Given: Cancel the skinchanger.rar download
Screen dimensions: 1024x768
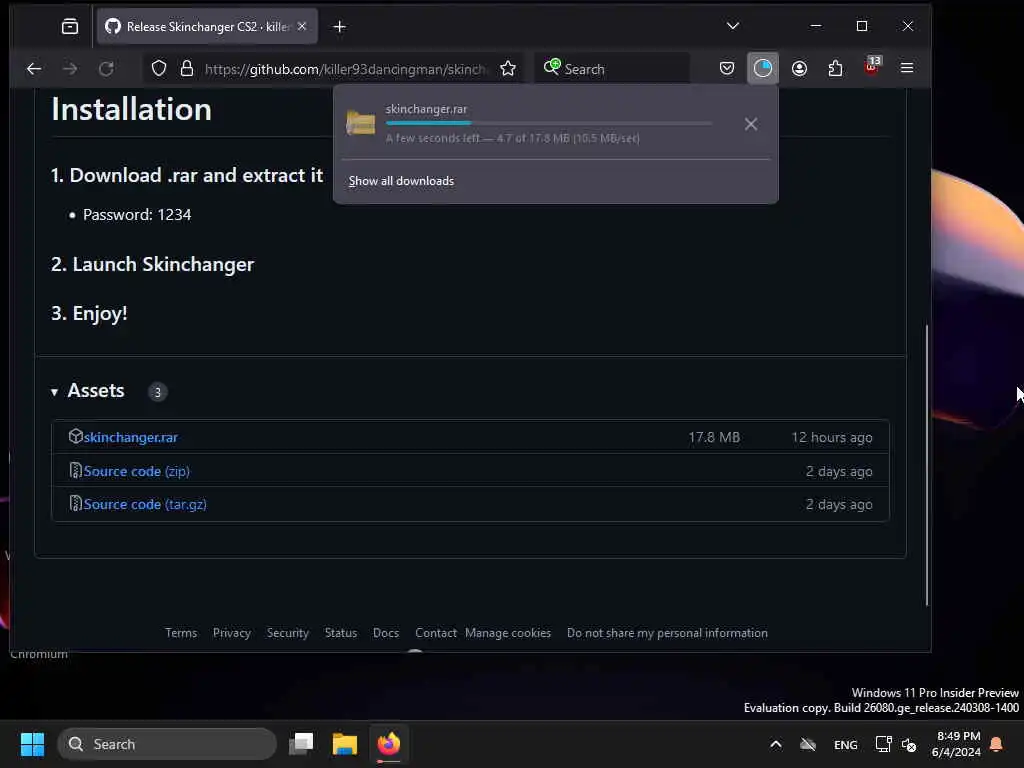Looking at the screenshot, I should point(751,124).
